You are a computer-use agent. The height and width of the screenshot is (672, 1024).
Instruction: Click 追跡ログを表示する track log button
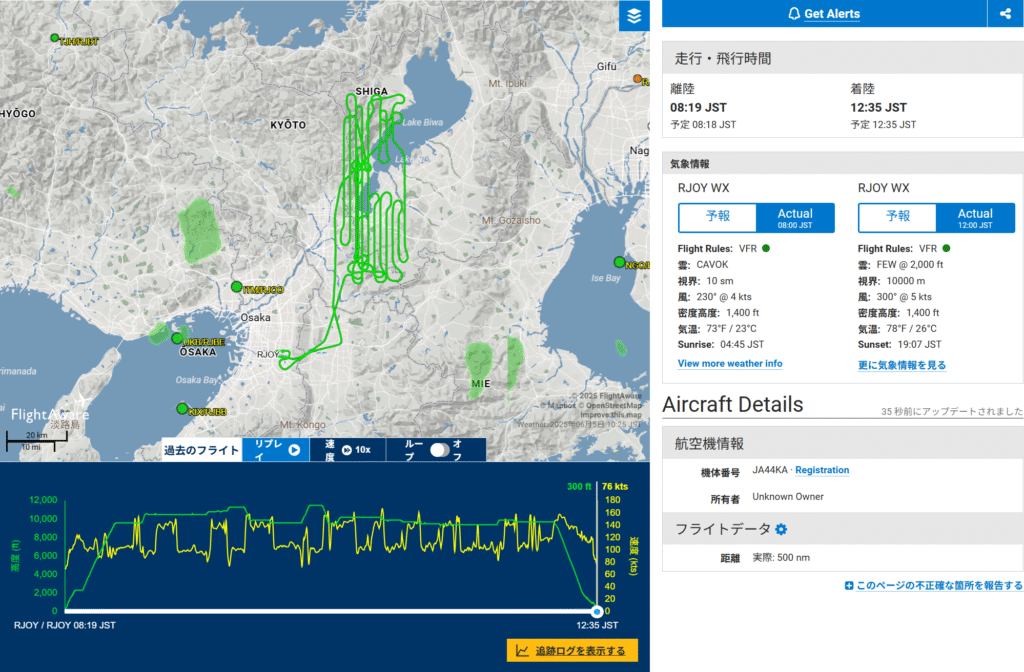(572, 651)
